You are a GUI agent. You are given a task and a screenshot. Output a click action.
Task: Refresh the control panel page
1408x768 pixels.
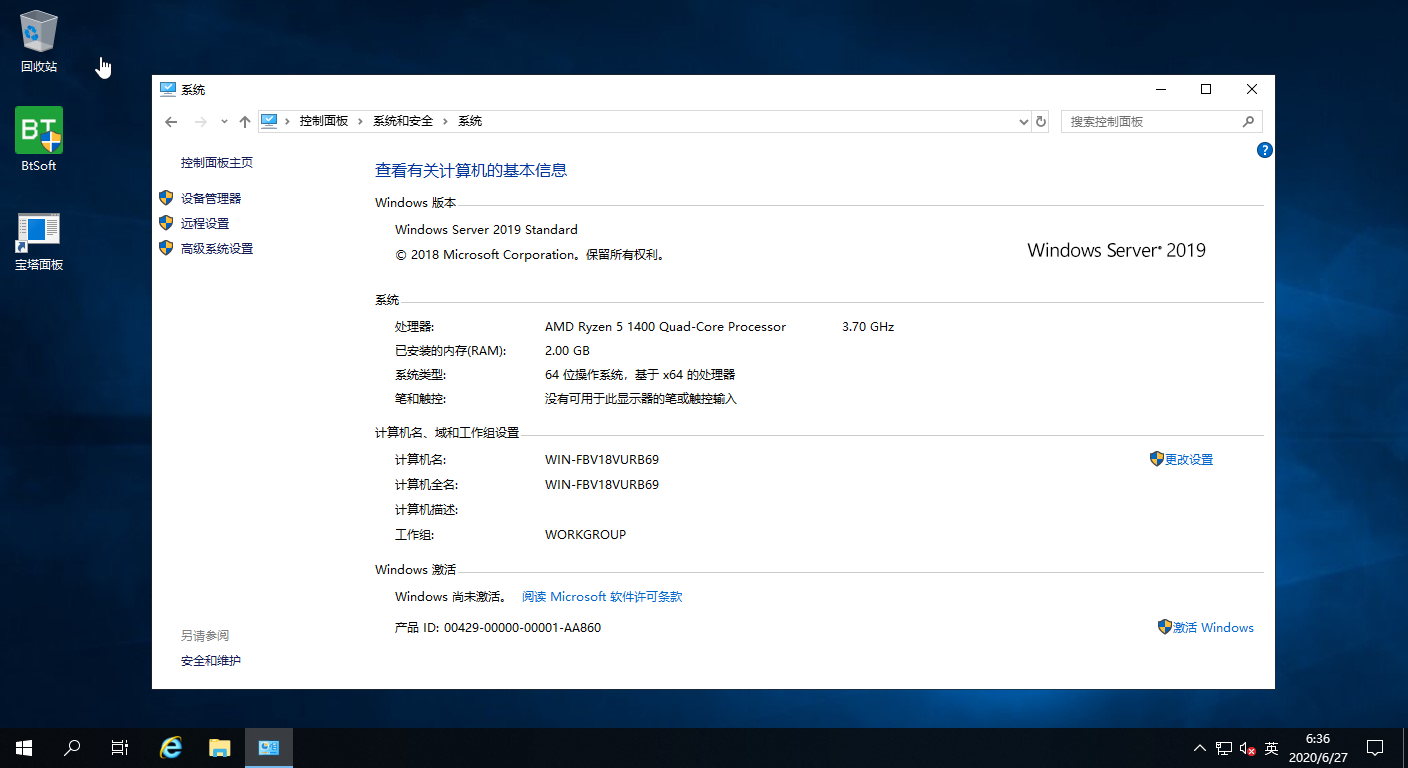click(x=1041, y=121)
